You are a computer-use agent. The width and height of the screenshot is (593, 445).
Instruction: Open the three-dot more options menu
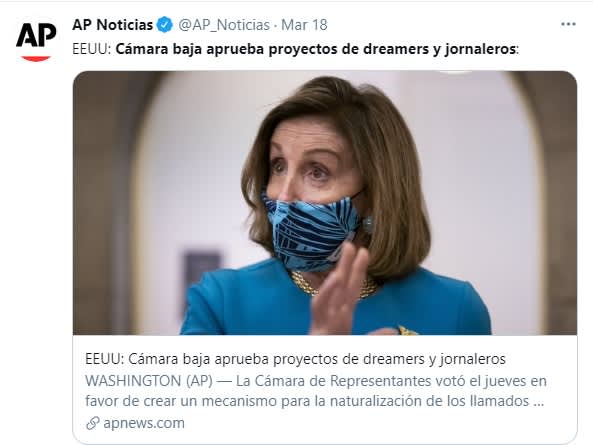tap(568, 25)
